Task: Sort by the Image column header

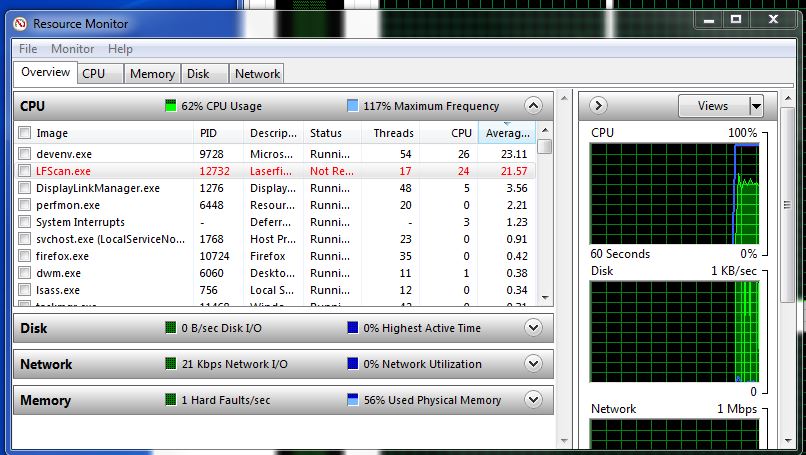Action: coord(103,133)
